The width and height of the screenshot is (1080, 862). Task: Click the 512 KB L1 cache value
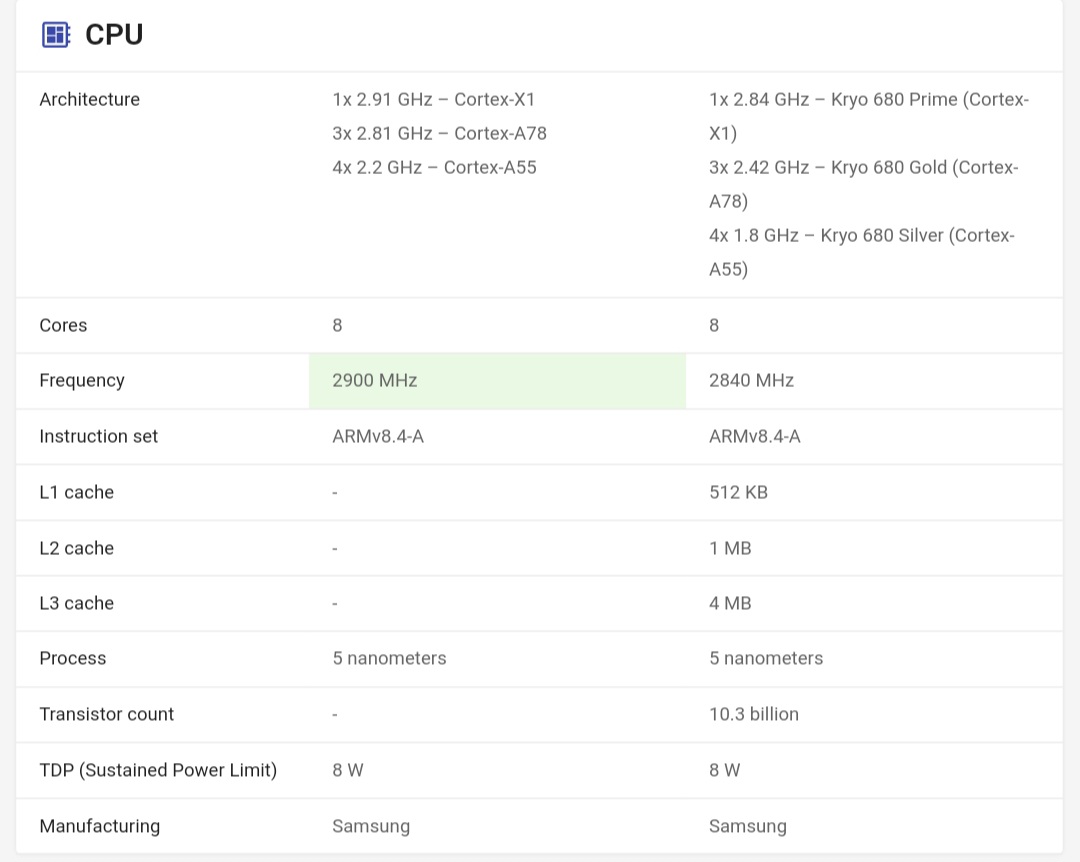tap(738, 492)
